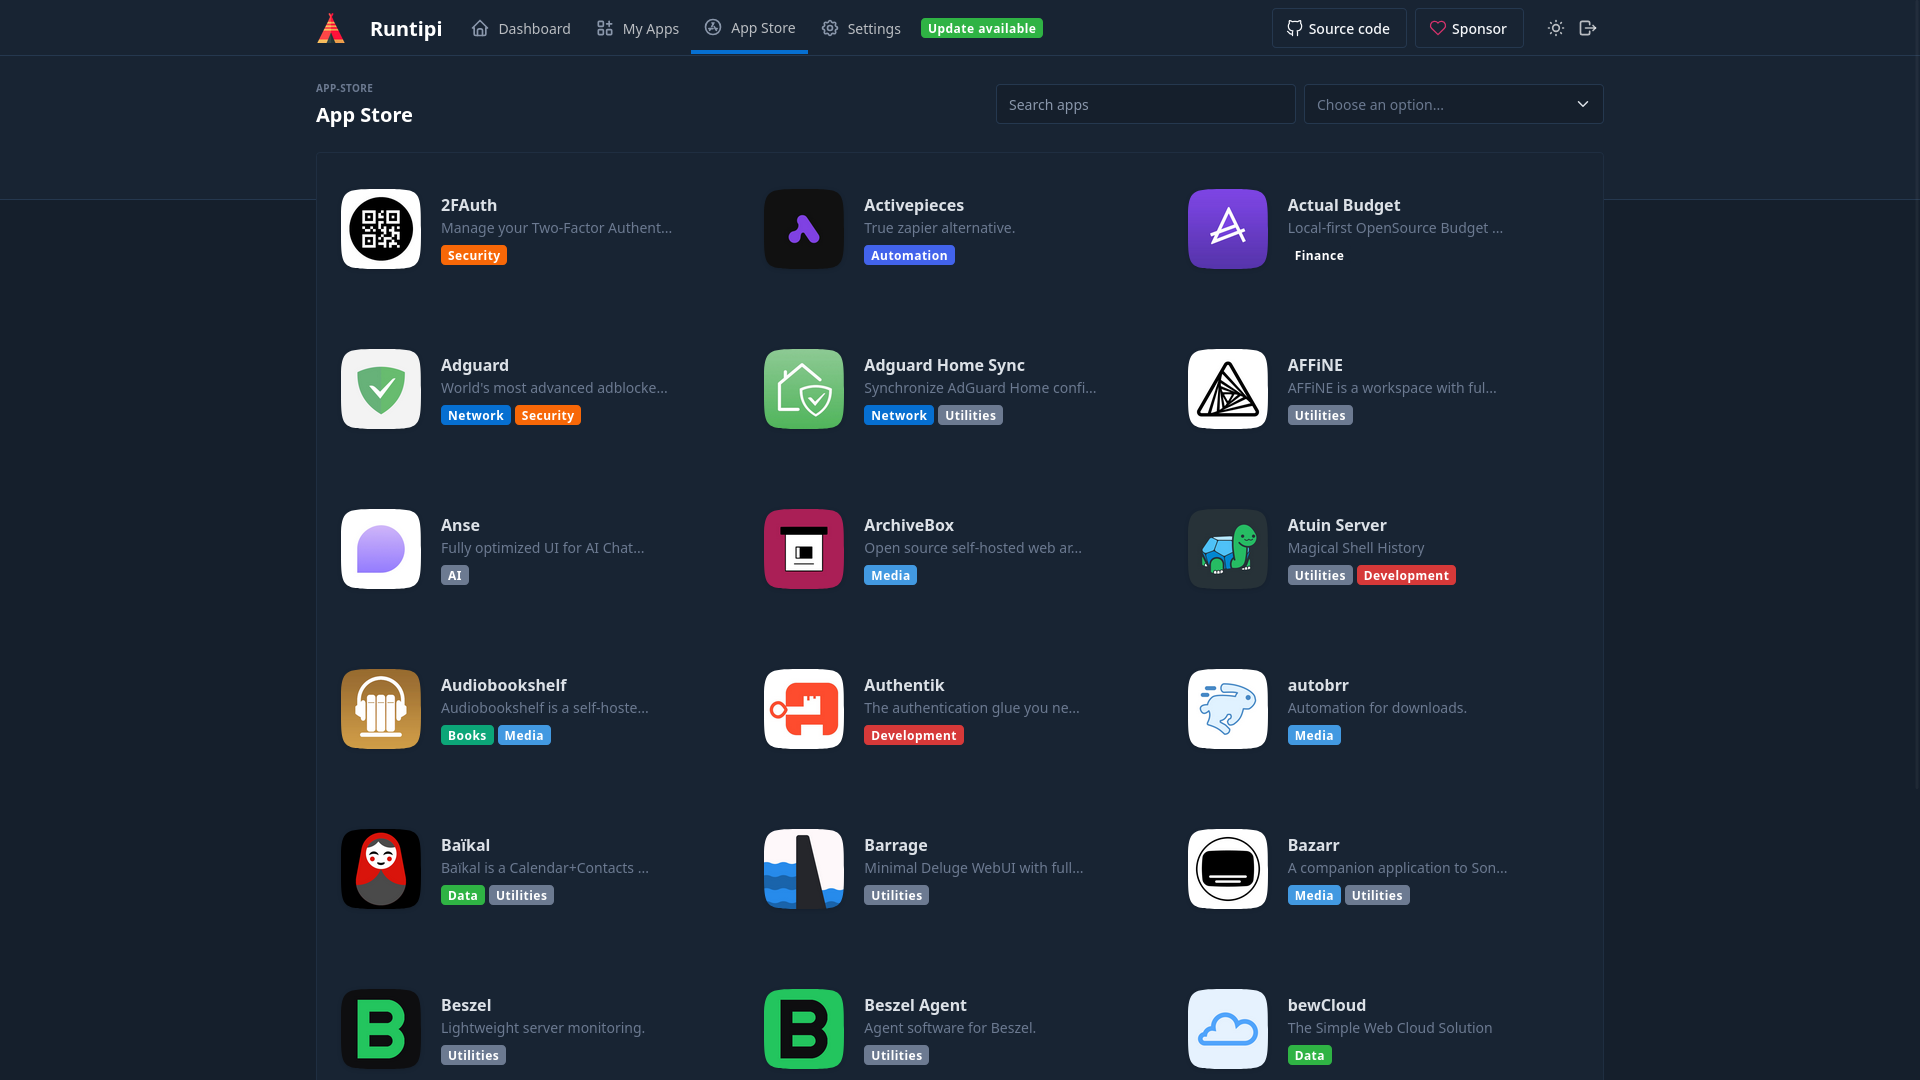Click the ArchiveBox app icon
The height and width of the screenshot is (1080, 1920).
803,549
